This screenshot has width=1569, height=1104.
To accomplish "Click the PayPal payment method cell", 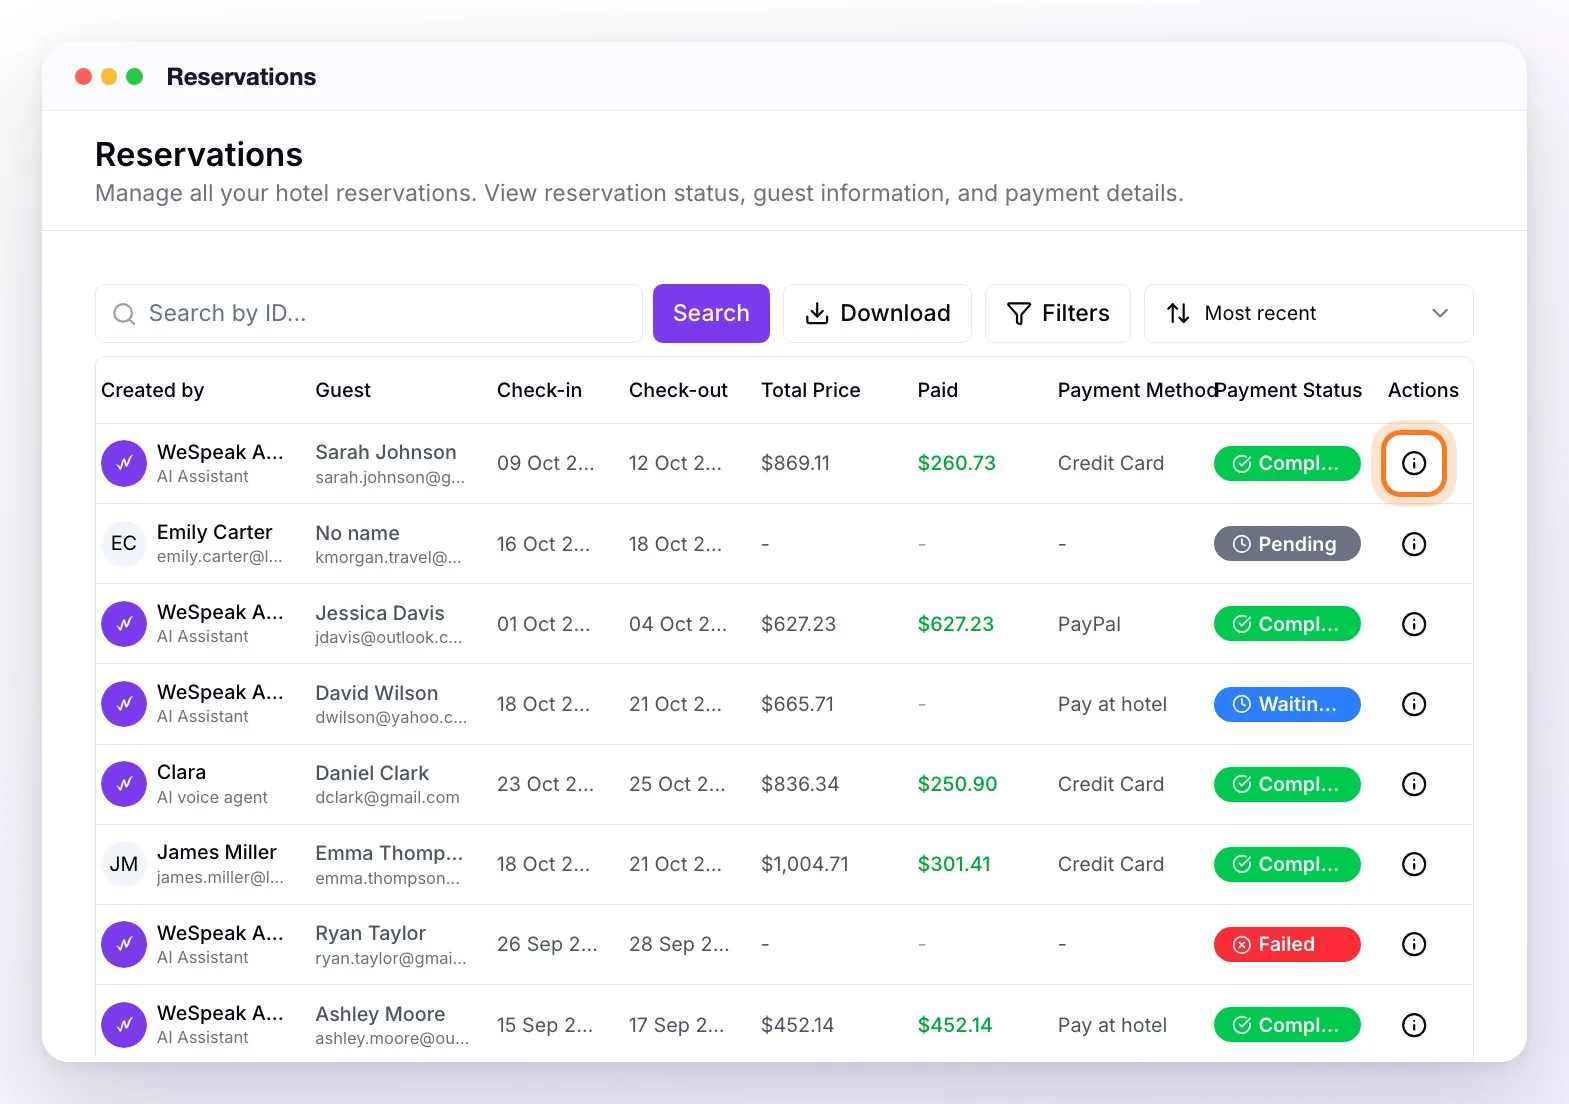I will click(x=1089, y=624).
